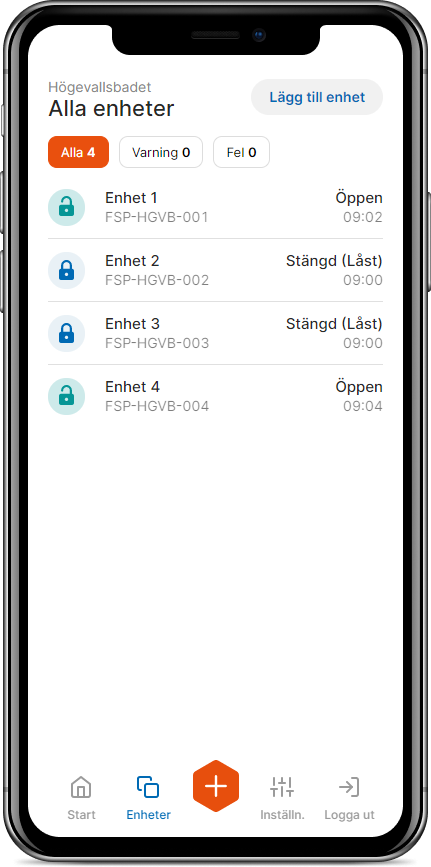Filter by Varning 0 chip
431x867 pixels.
pyautogui.click(x=161, y=152)
